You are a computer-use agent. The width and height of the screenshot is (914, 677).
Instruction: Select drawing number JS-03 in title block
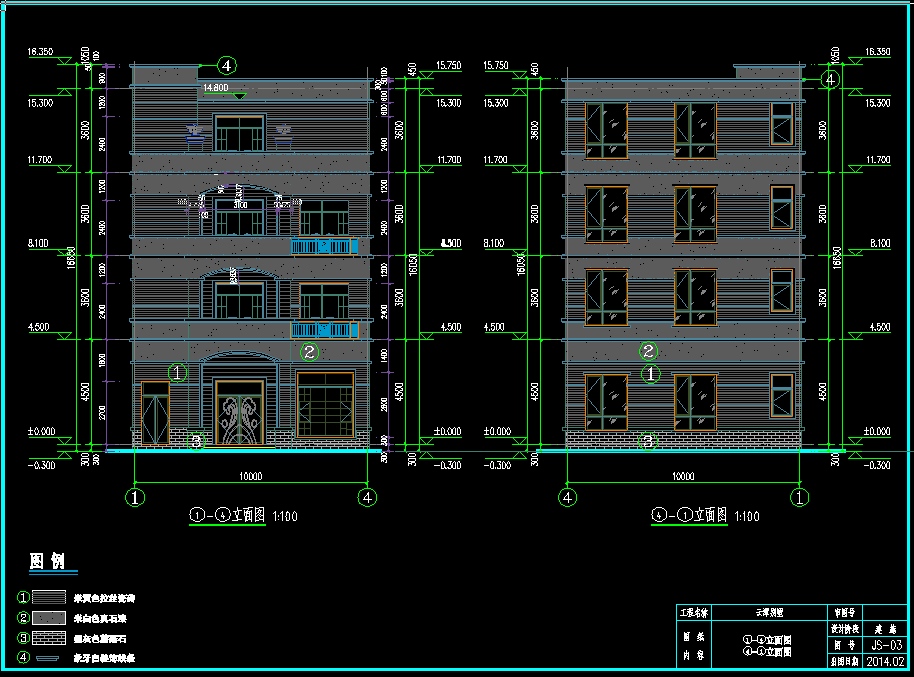tap(885, 645)
